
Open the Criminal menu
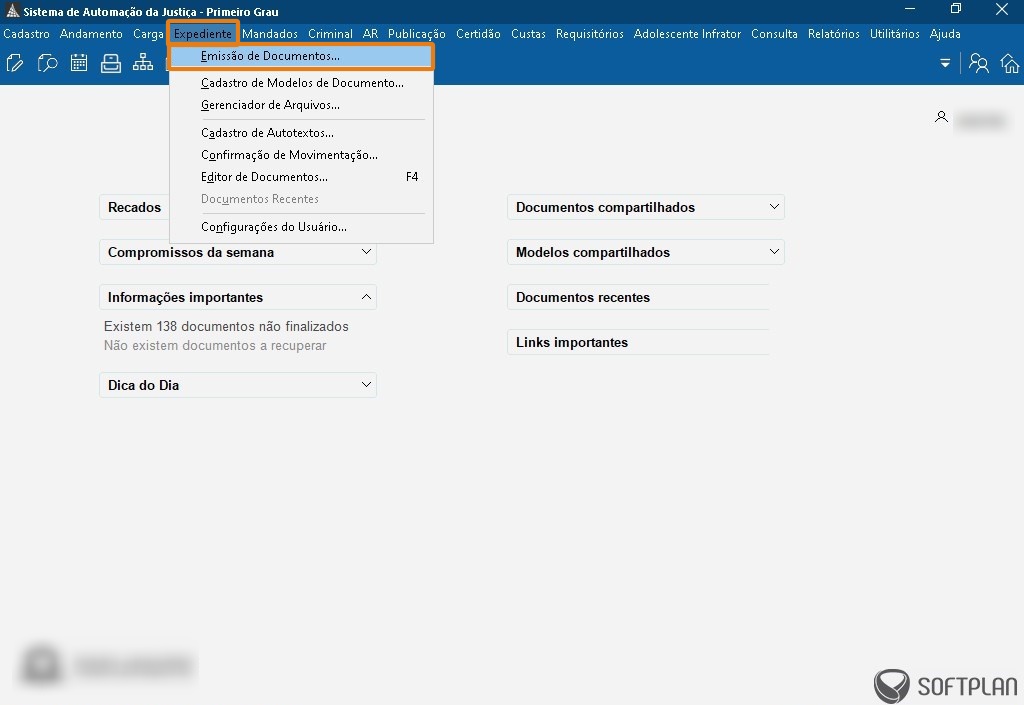tap(330, 34)
